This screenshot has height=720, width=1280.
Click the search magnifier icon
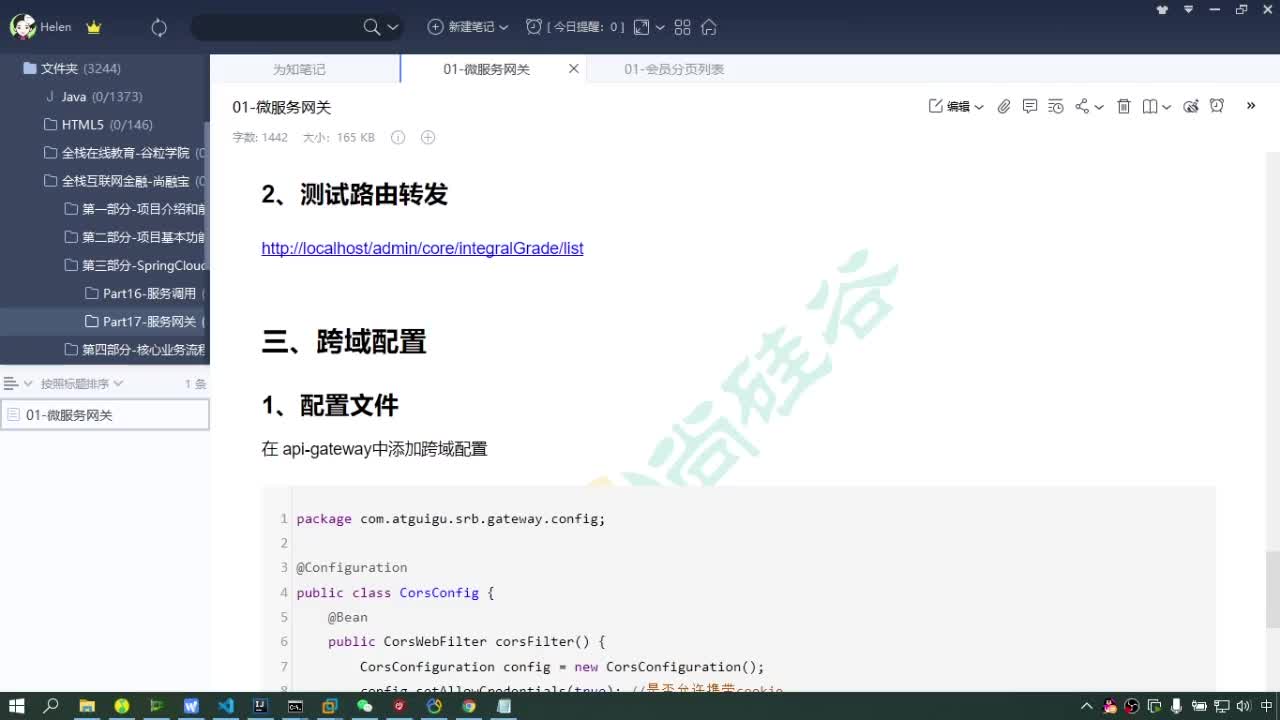coord(372,28)
